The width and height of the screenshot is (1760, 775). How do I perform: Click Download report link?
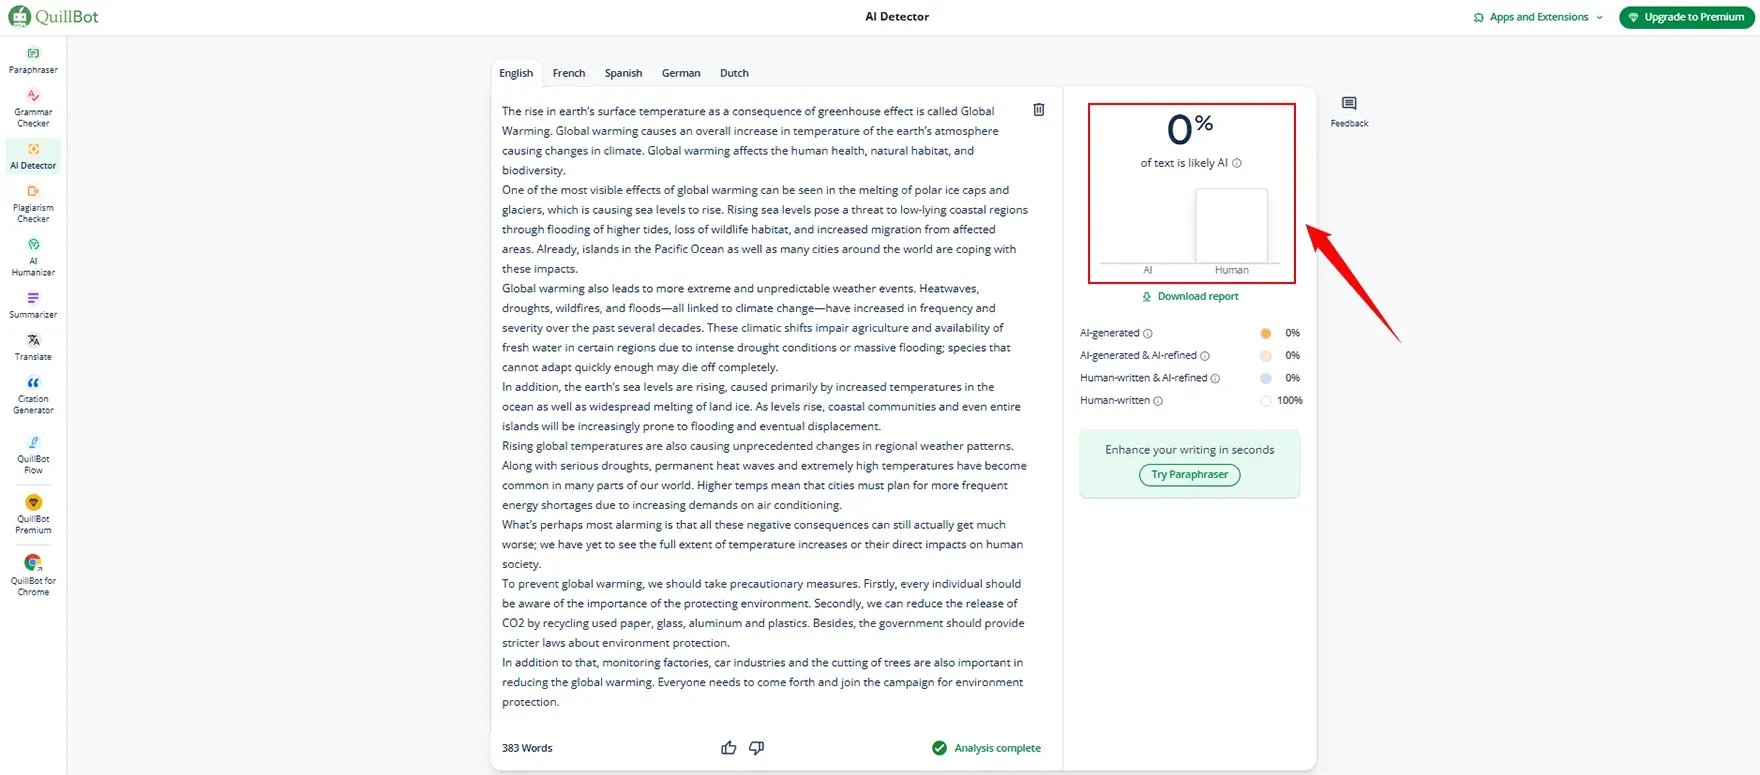click(1190, 297)
